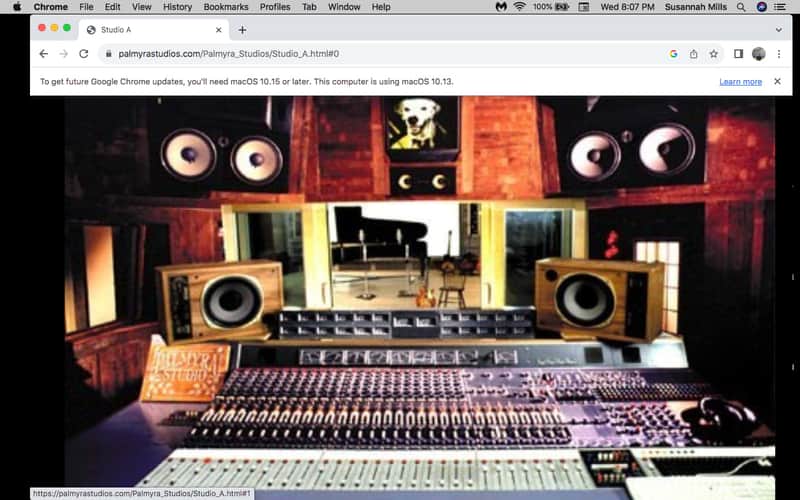
Task: Open Spotlight search
Action: click(741, 7)
